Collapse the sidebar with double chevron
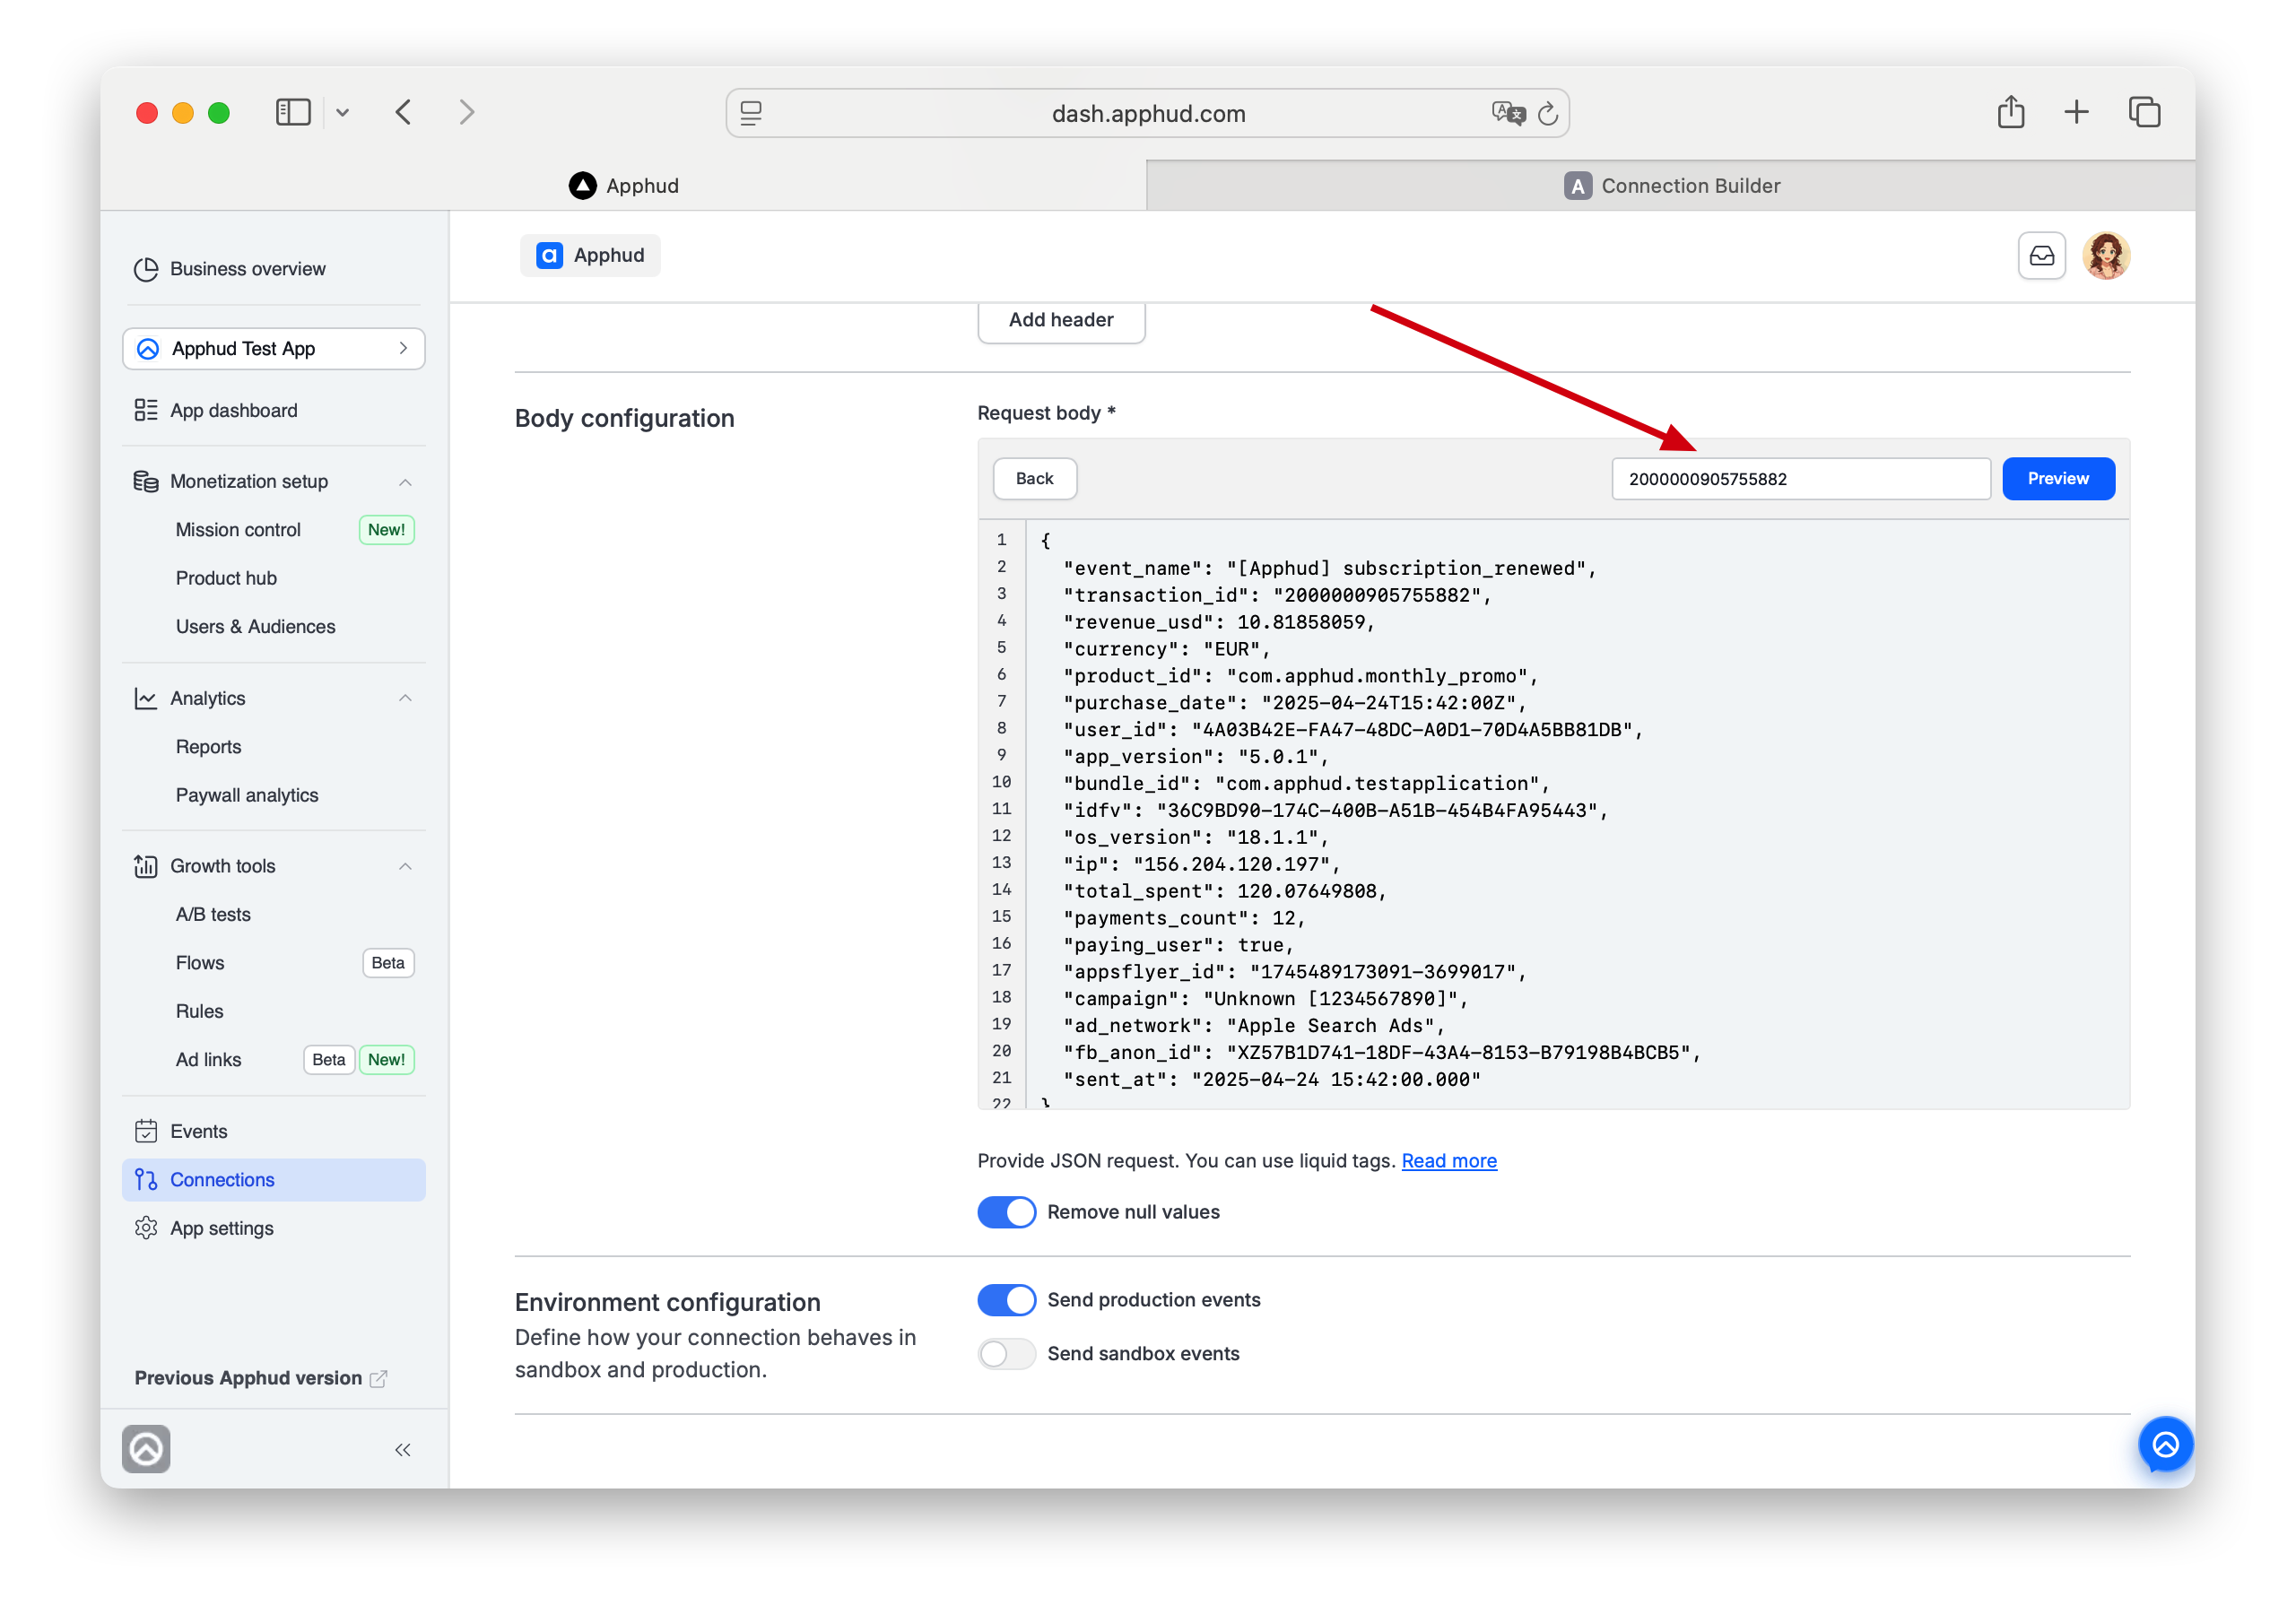 coord(402,1450)
